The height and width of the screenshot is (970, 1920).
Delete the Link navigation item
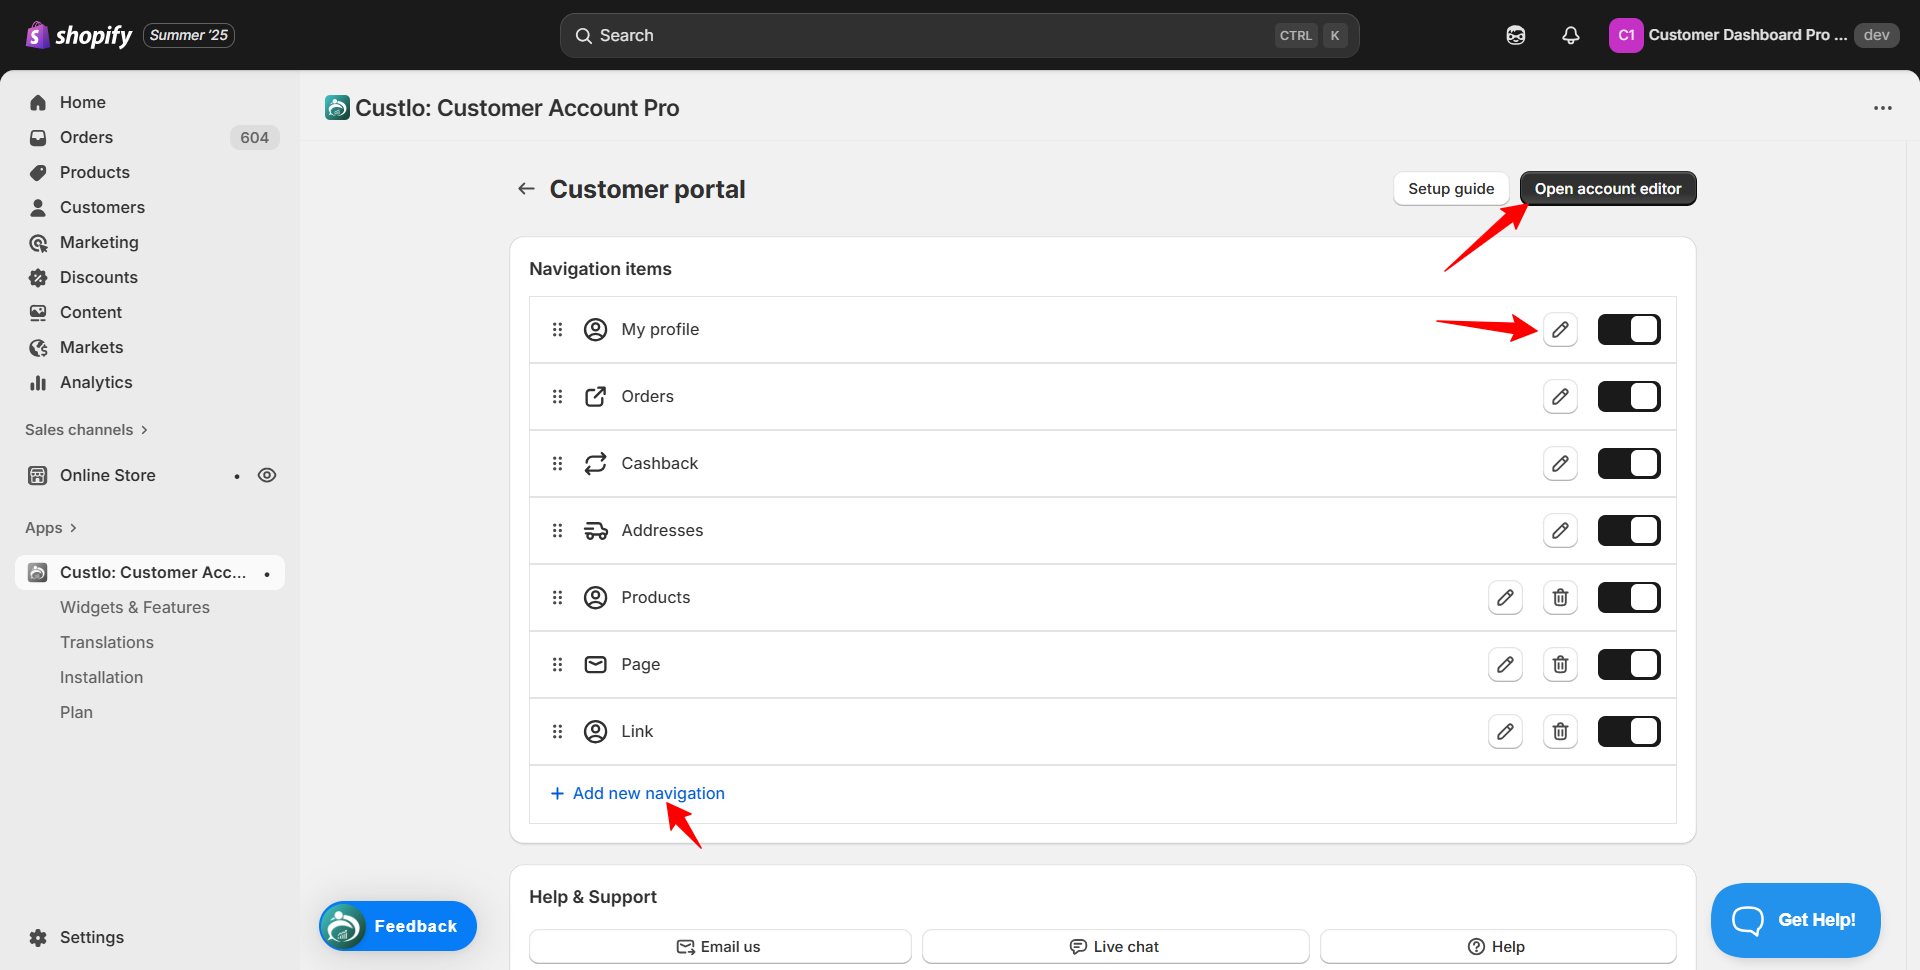pyautogui.click(x=1560, y=731)
